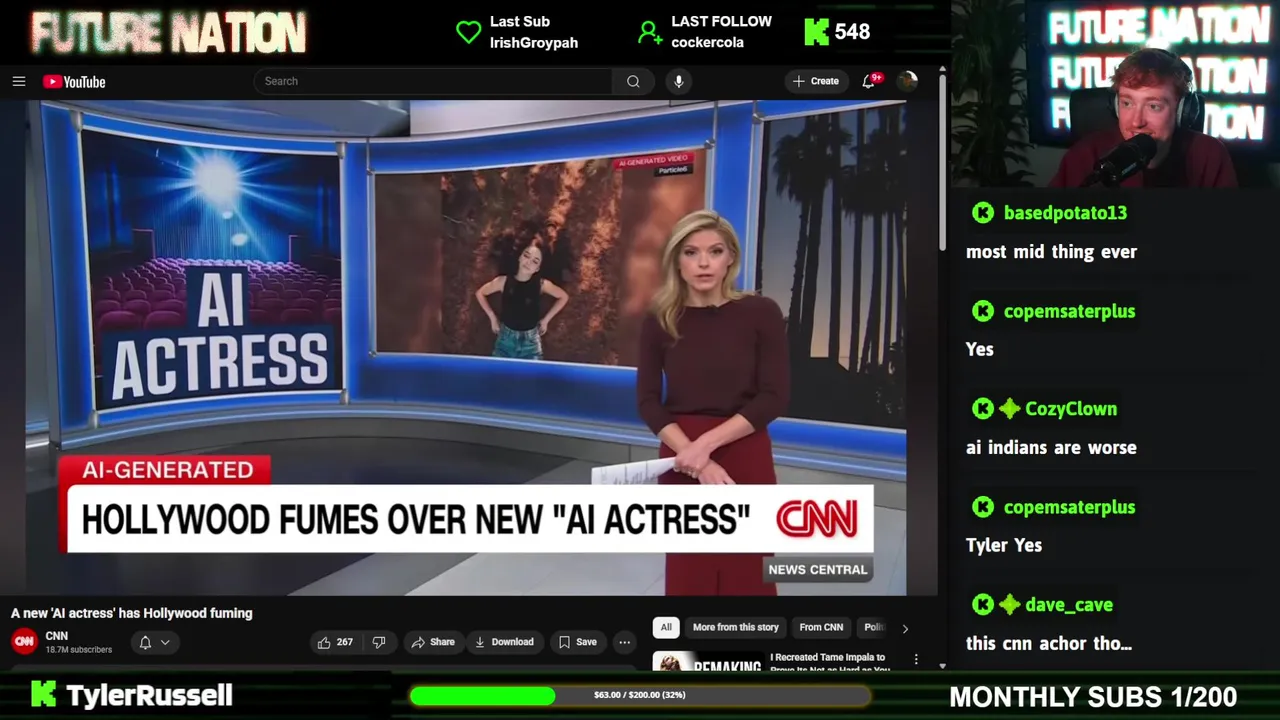The height and width of the screenshot is (720, 1280).
Task: Click the scrollbar up arrow
Action: [x=942, y=71]
